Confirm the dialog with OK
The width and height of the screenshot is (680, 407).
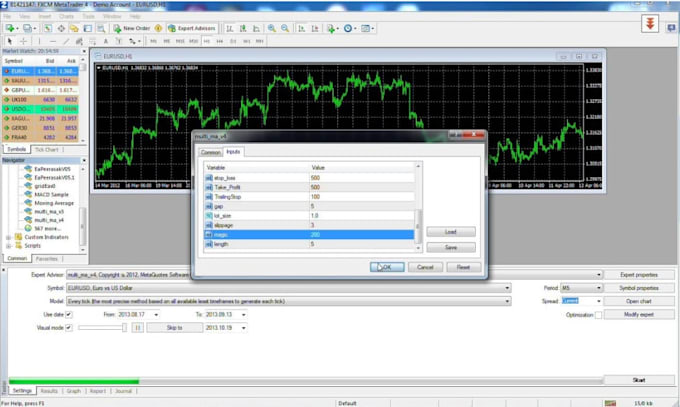(387, 267)
